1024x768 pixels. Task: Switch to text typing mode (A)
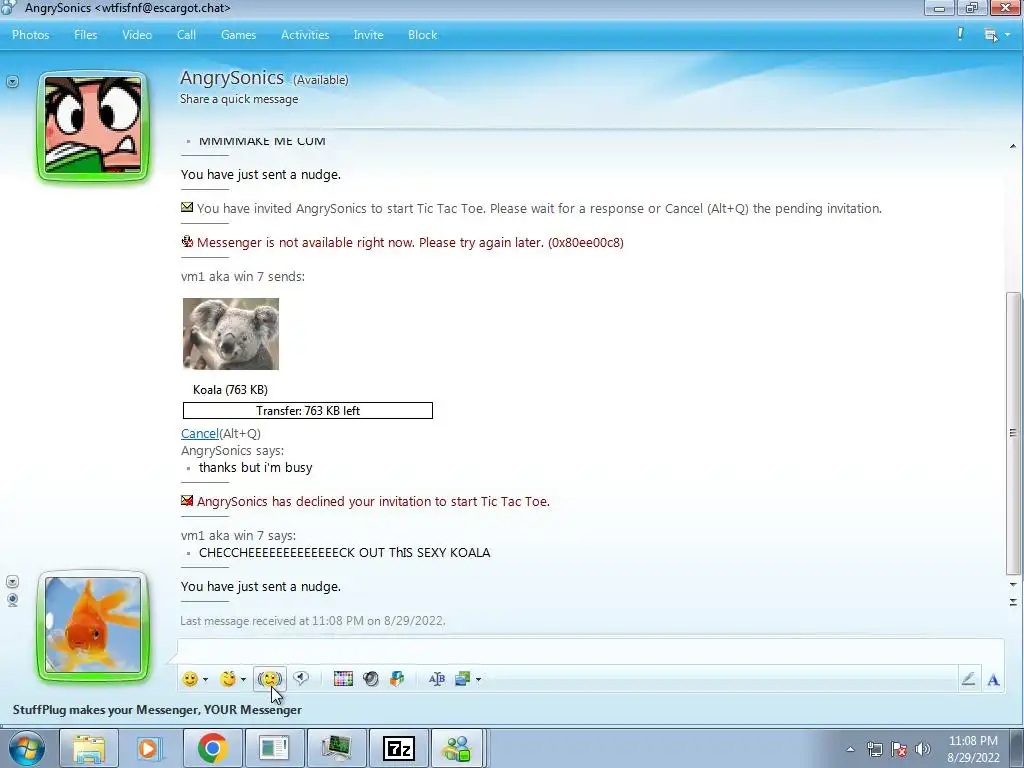pos(993,680)
